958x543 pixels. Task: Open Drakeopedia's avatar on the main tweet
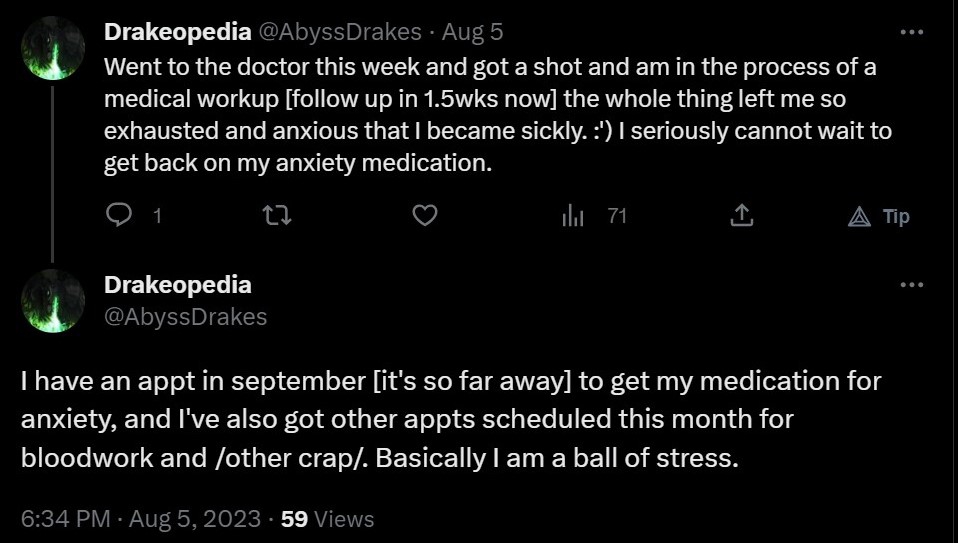point(53,301)
